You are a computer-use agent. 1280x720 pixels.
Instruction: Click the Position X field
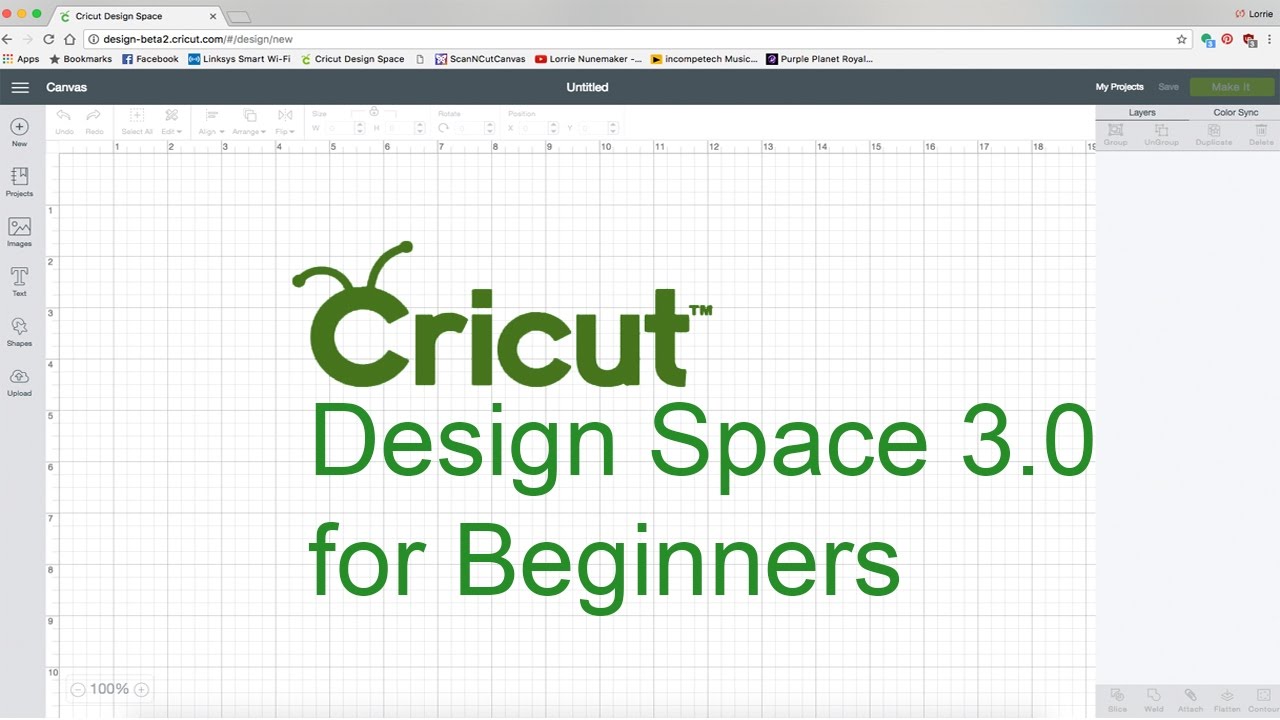[x=535, y=128]
